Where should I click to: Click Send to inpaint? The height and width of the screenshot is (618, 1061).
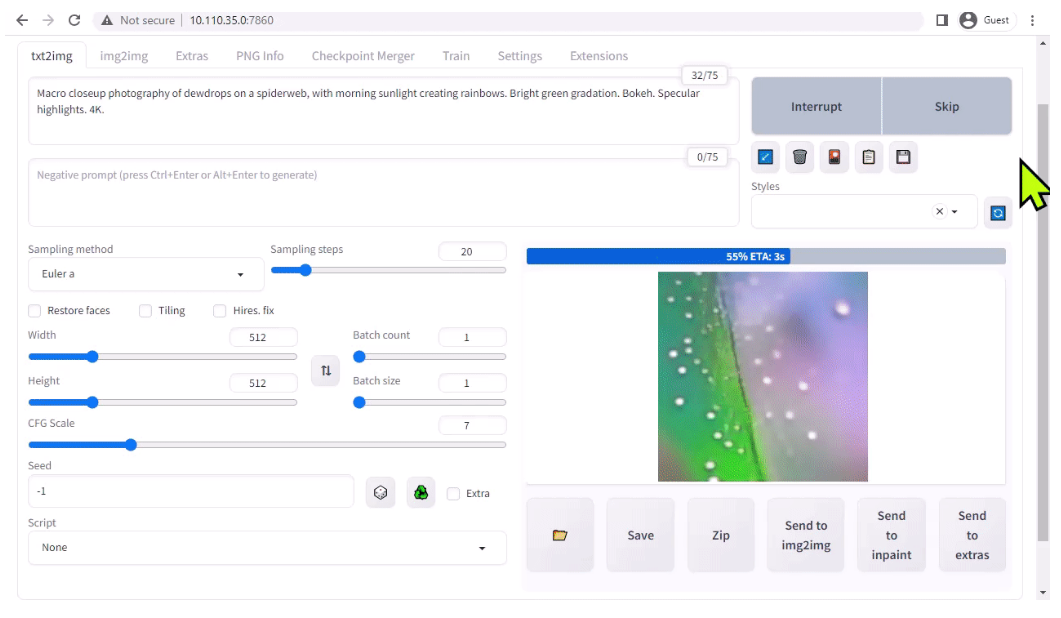[x=890, y=534]
